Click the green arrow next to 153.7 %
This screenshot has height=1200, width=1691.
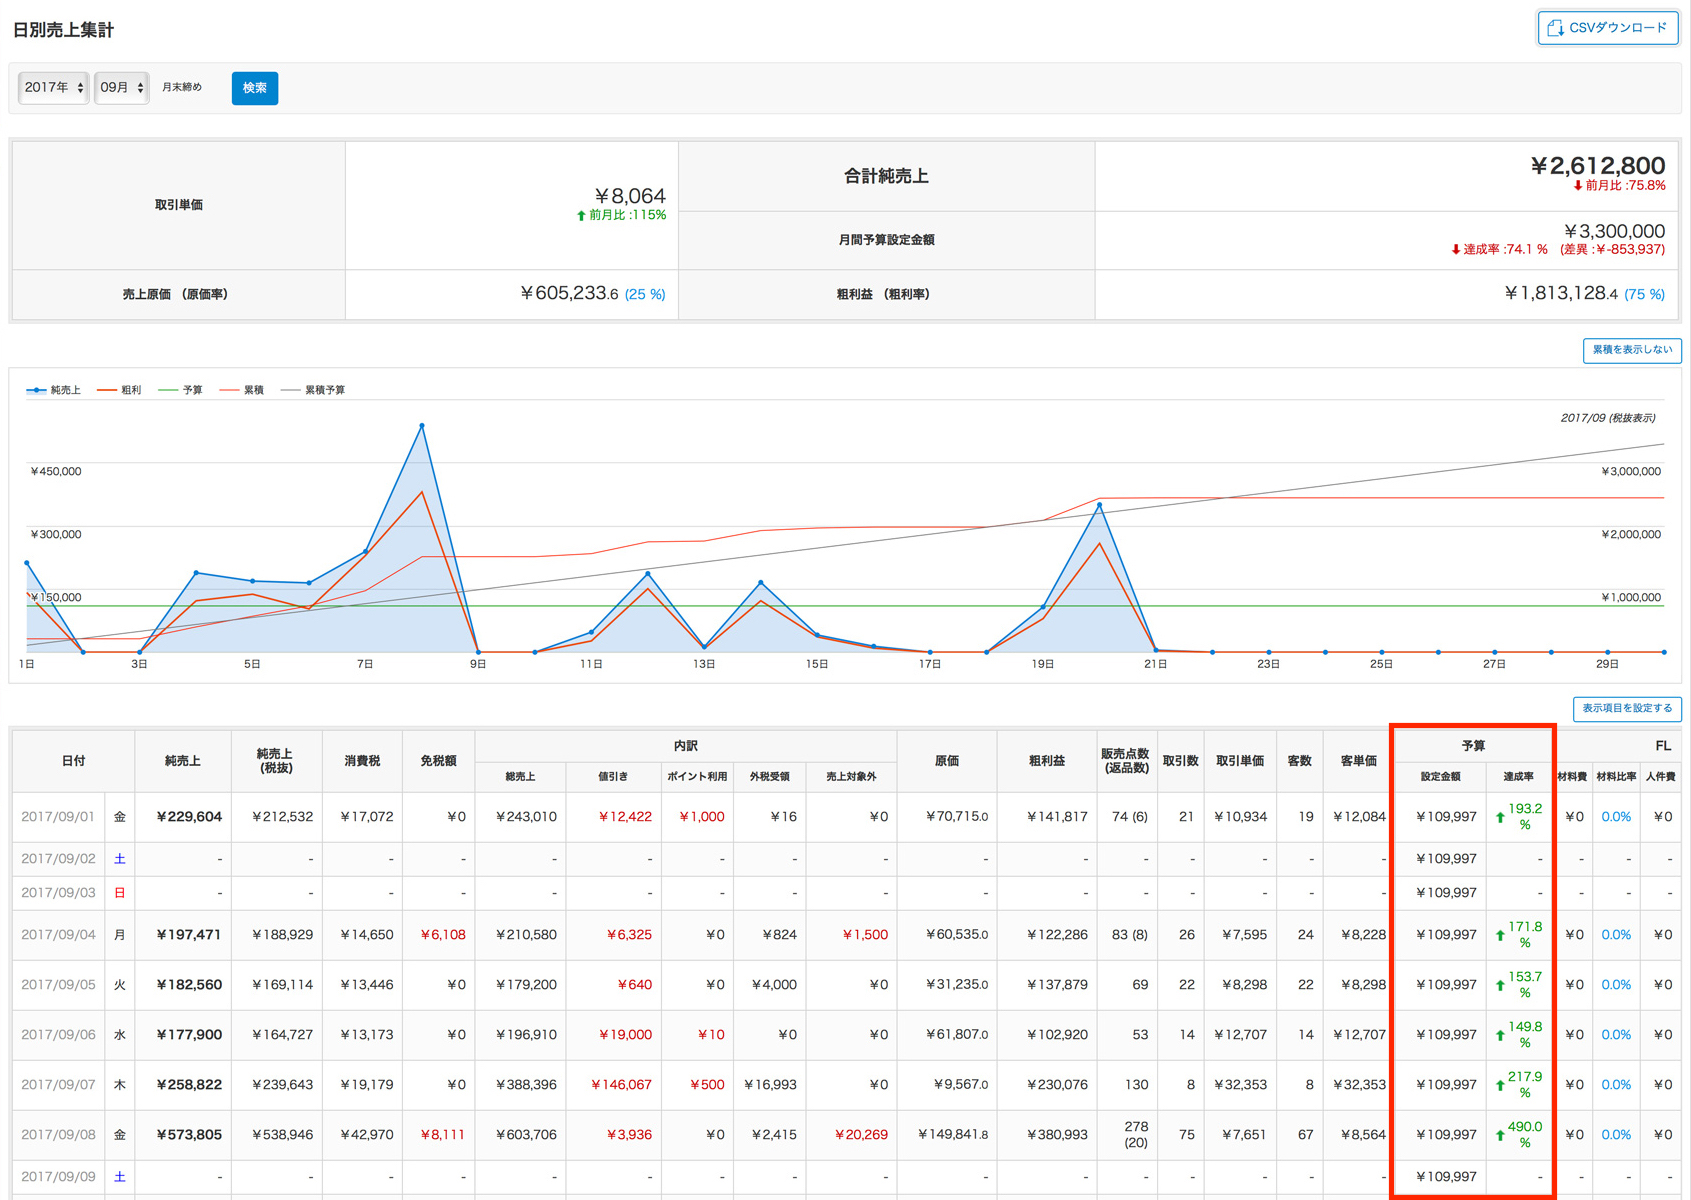tap(1500, 985)
